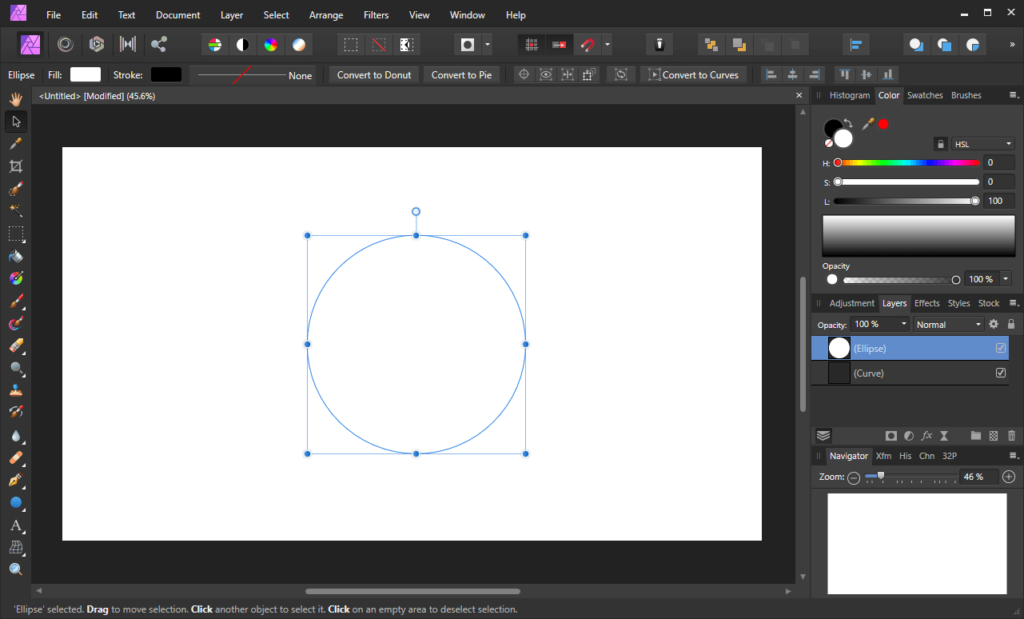Select the Paint Brush tool
Screen dimensions: 1024x619
[15, 302]
